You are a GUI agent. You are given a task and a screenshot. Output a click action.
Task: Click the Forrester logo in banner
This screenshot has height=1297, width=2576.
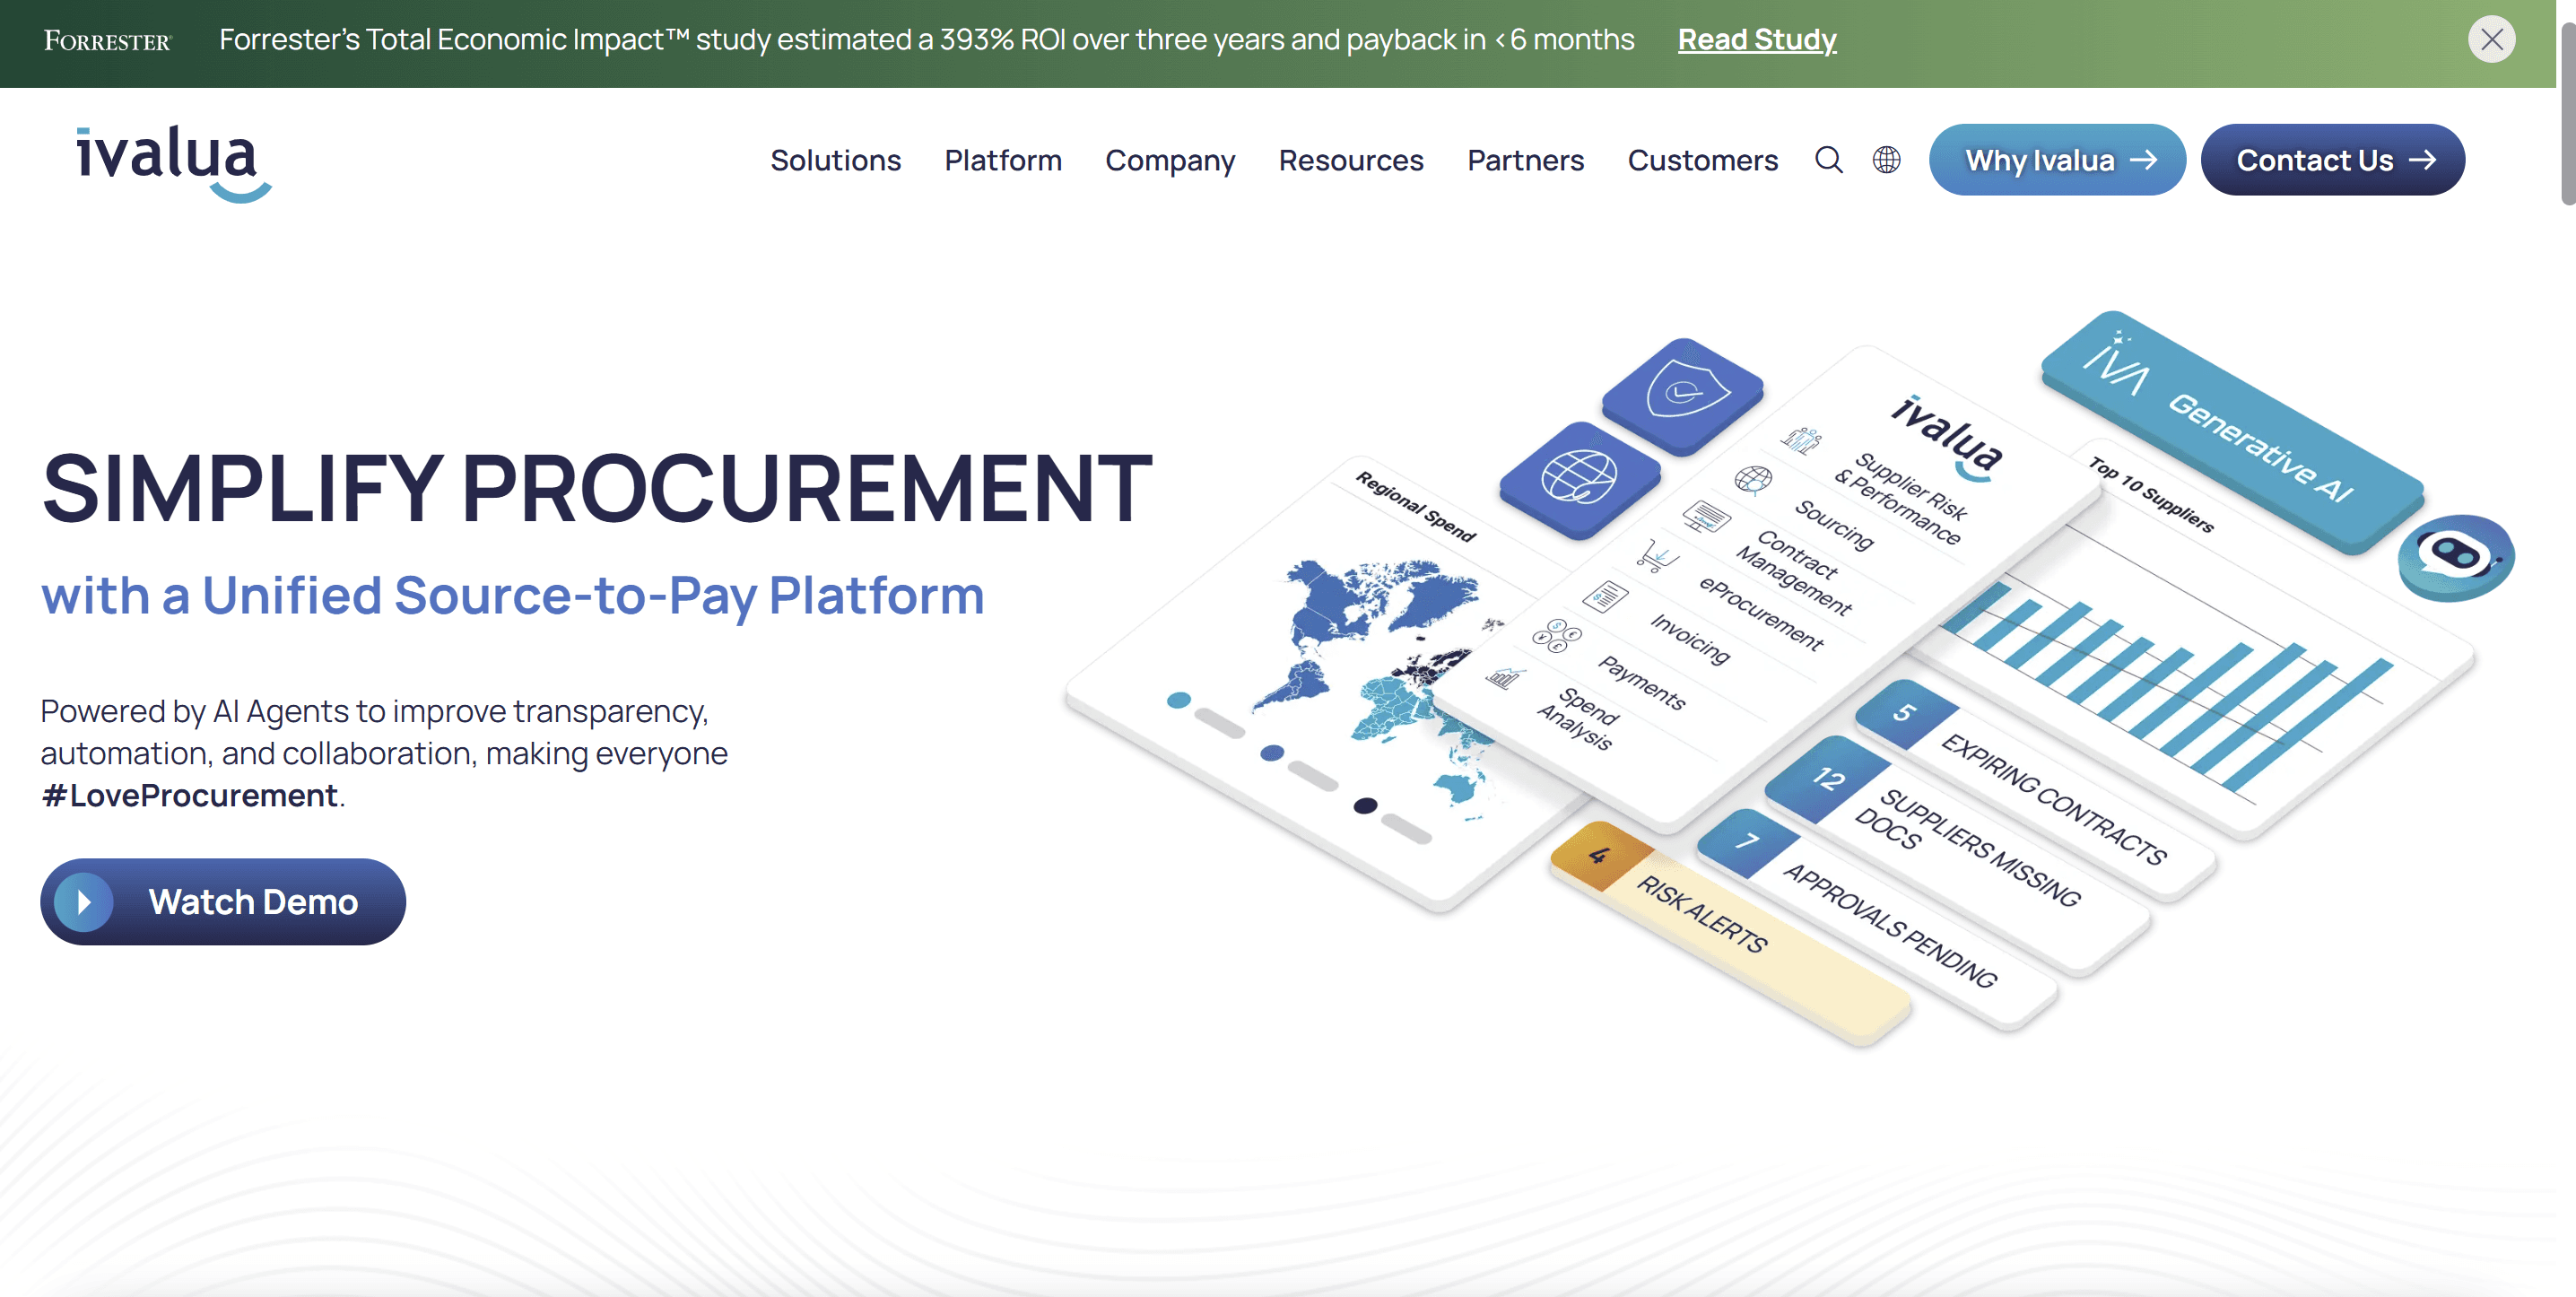point(107,41)
